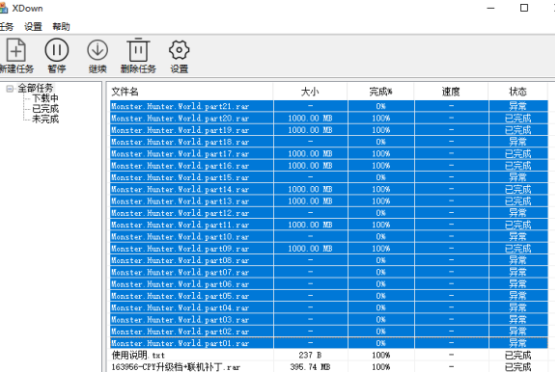This screenshot has height=386, width=555.
Task: Select the 全部任务 tree item
Action: click(35, 88)
